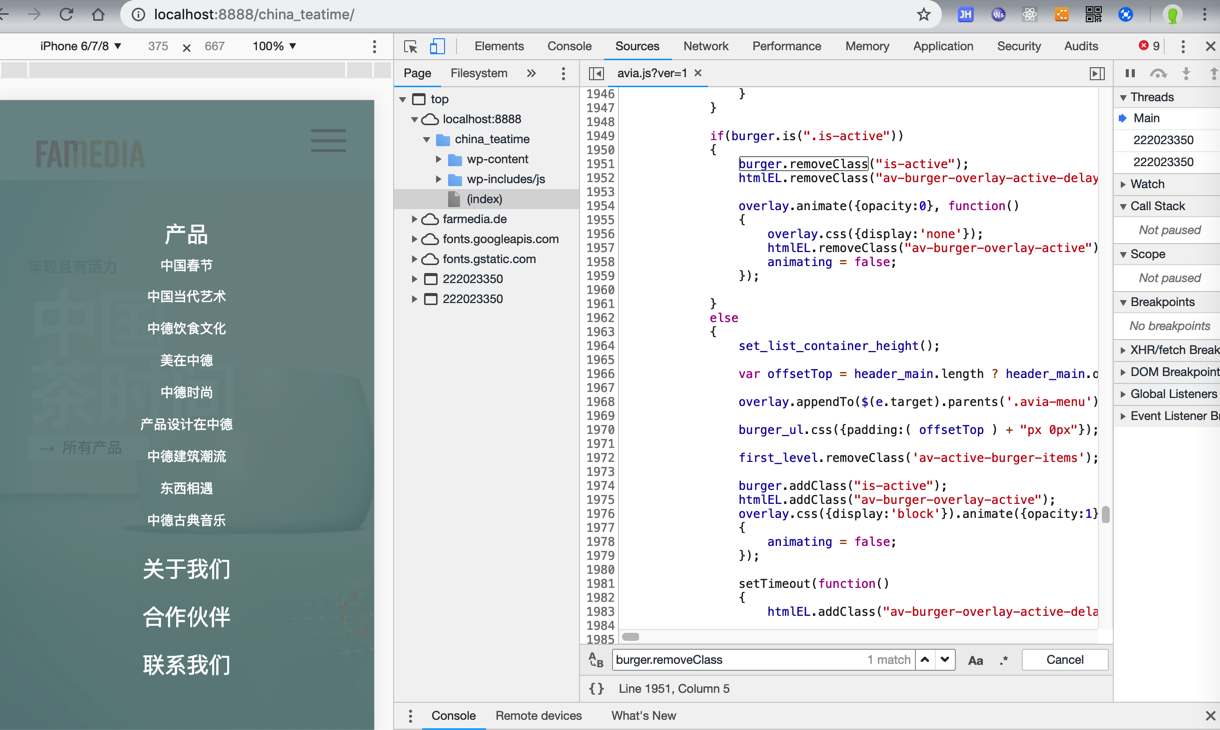Click the pause script execution button
Viewport: 1220px width, 730px height.
click(1130, 73)
